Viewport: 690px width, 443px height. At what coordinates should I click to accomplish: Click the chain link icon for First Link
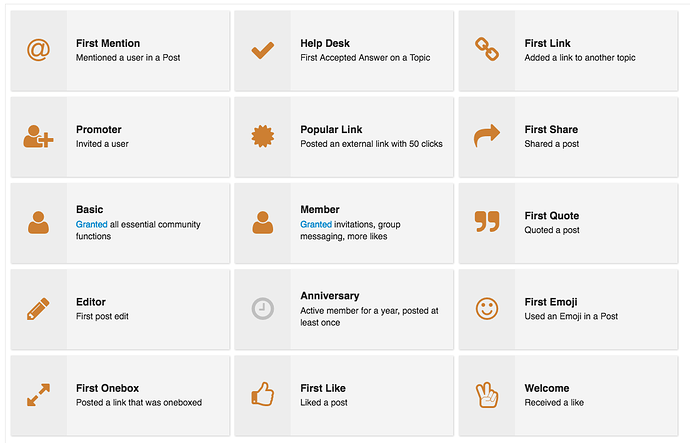[x=487, y=49]
